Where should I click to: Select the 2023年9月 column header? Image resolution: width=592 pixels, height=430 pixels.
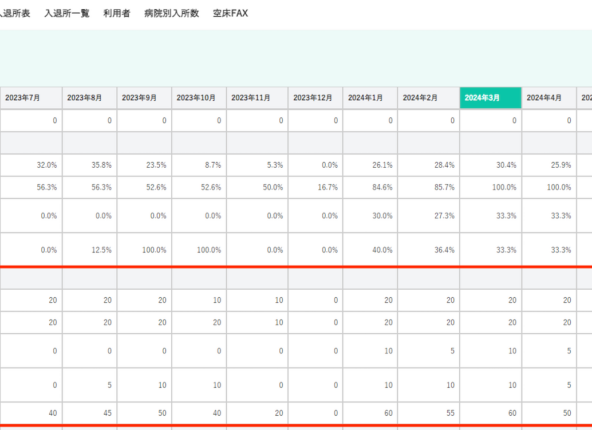(x=144, y=98)
